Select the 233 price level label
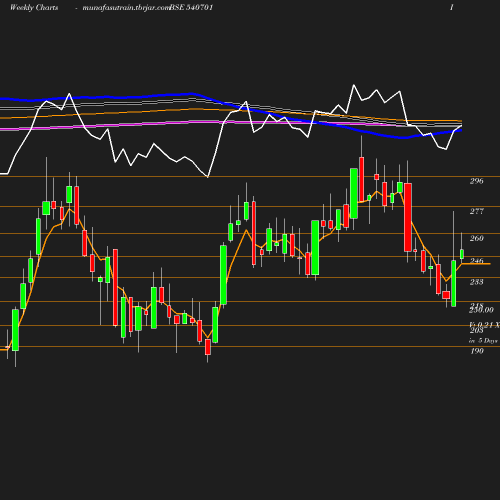This screenshot has width=500, height=500. (x=477, y=282)
